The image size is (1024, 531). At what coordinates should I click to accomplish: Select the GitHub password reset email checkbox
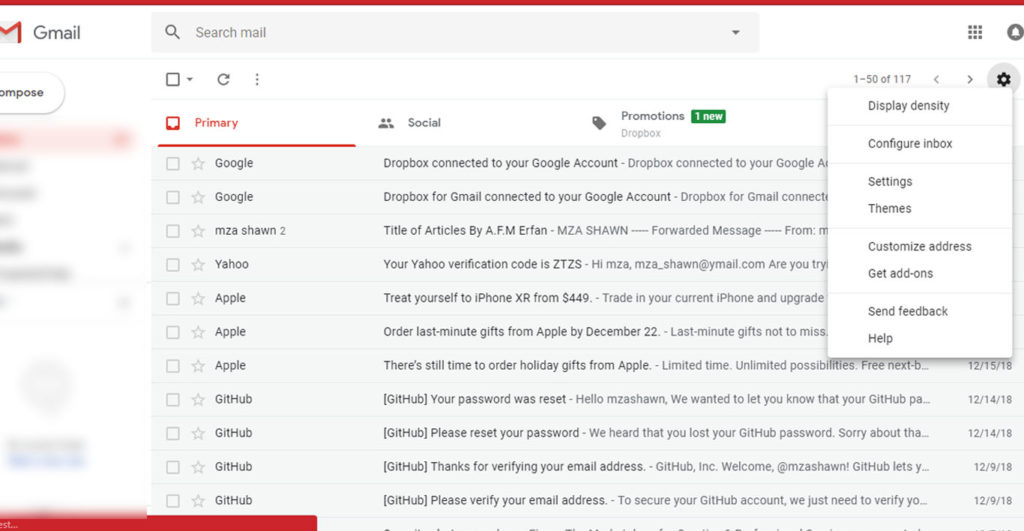pos(172,399)
